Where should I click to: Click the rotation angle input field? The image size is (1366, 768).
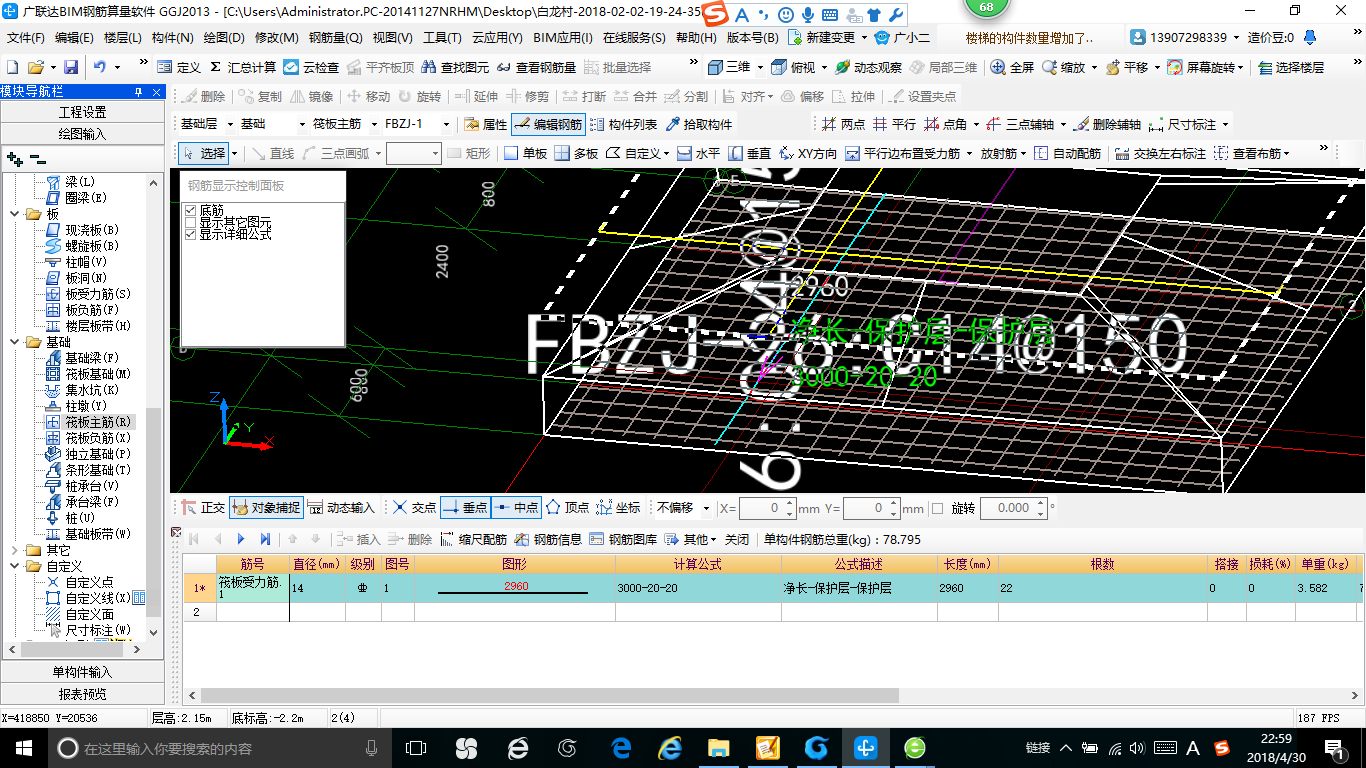(x=1013, y=508)
